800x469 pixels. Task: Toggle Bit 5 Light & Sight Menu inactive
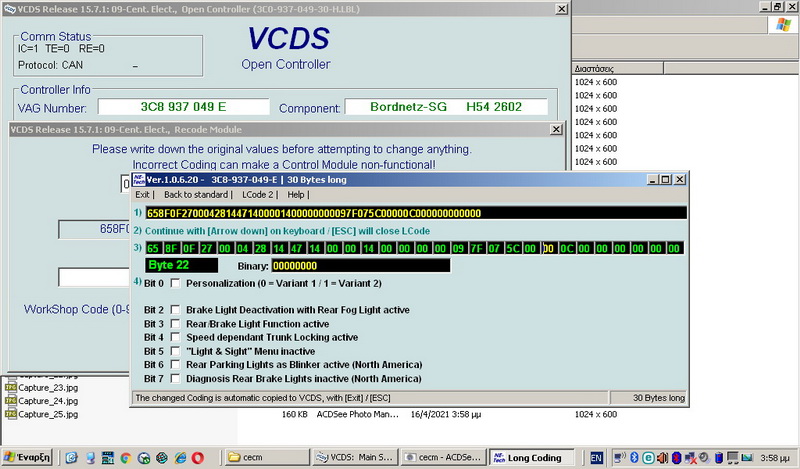pos(175,351)
